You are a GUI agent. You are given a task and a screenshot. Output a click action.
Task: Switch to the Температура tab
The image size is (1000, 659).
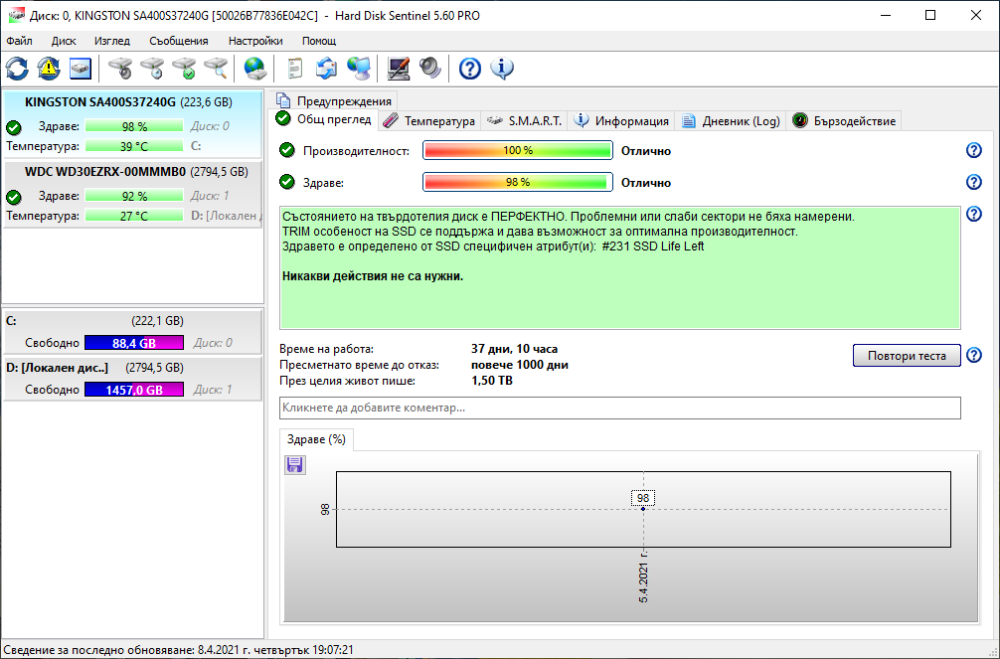tap(430, 121)
